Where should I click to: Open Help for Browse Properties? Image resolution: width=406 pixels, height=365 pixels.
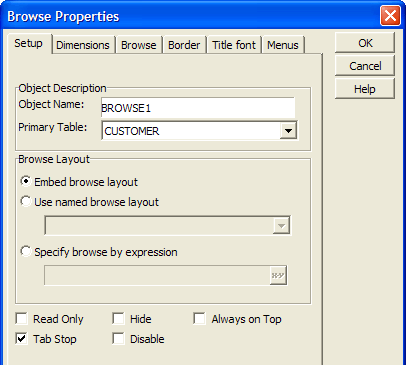click(365, 89)
